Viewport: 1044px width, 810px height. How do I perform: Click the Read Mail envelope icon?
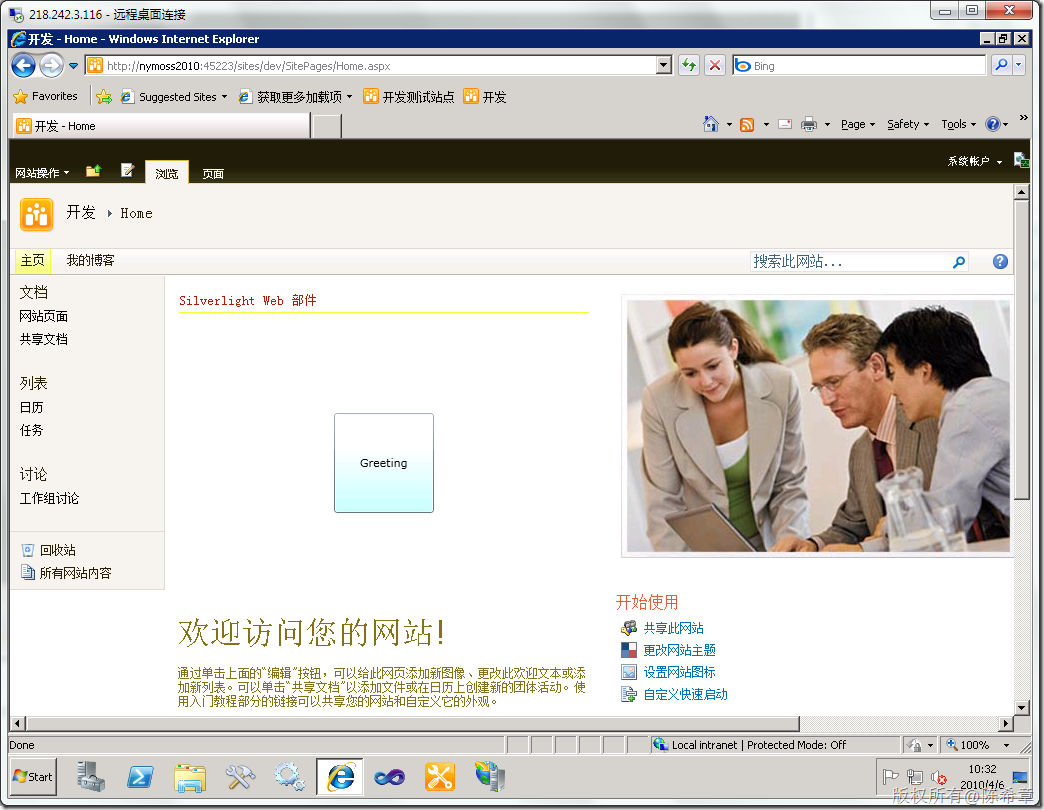pos(785,124)
